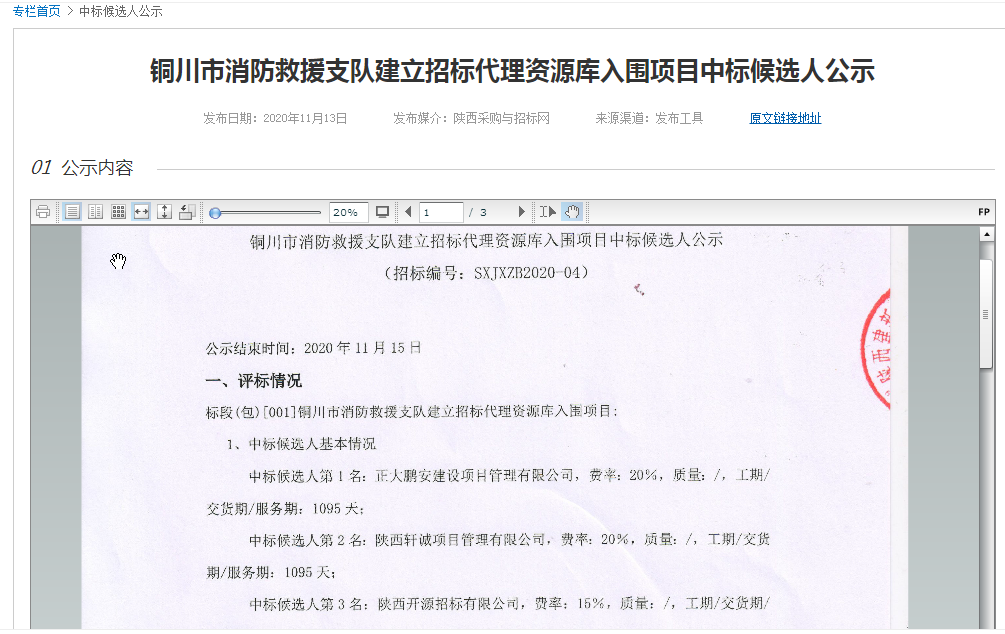Open the 原文链接地址 link

pyautogui.click(x=785, y=118)
